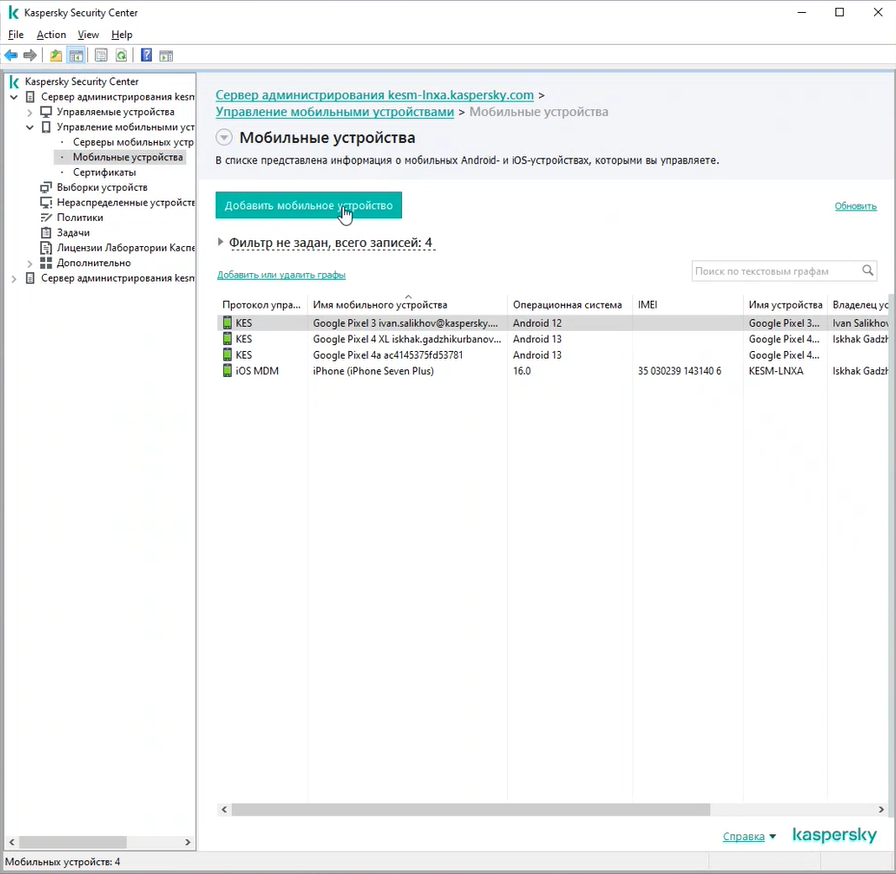Open Help via the question mark icon
This screenshot has width=896, height=874.
(x=146, y=56)
